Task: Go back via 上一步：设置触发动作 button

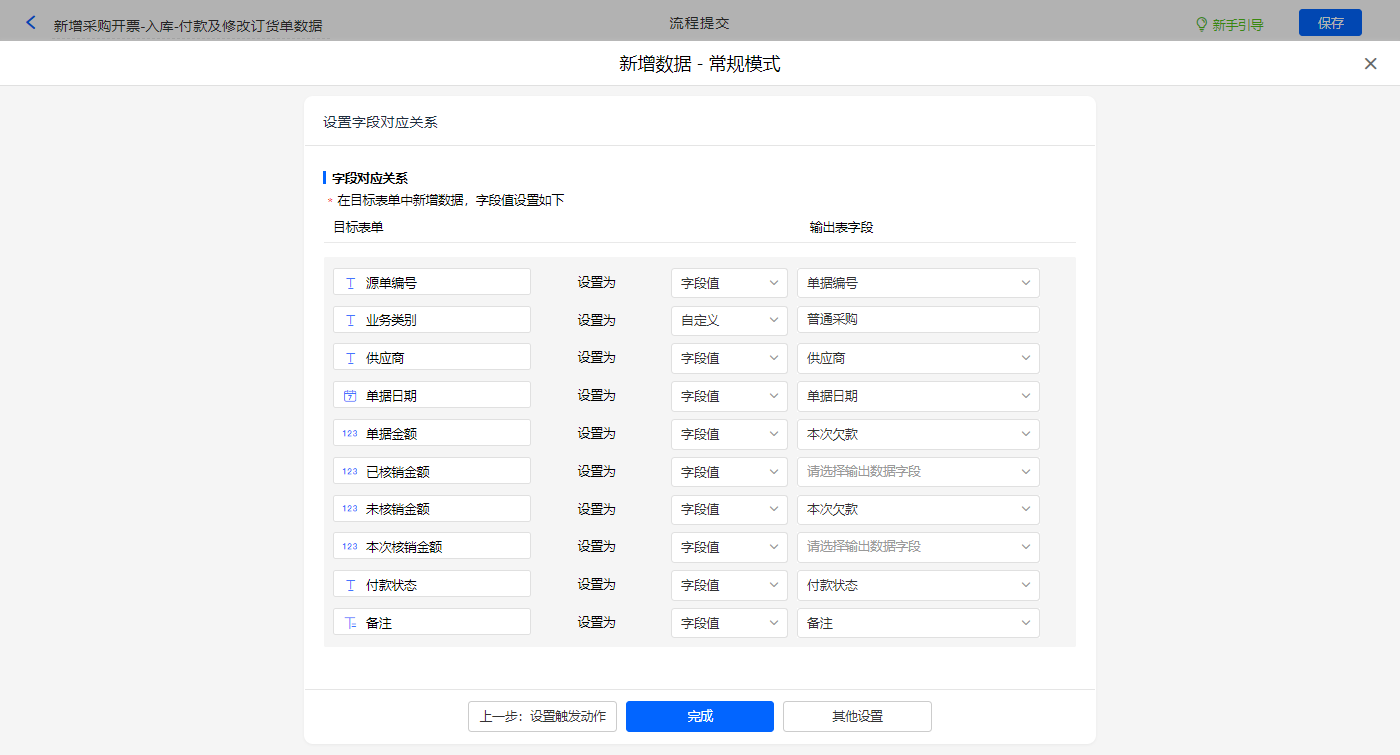Action: tap(542, 716)
